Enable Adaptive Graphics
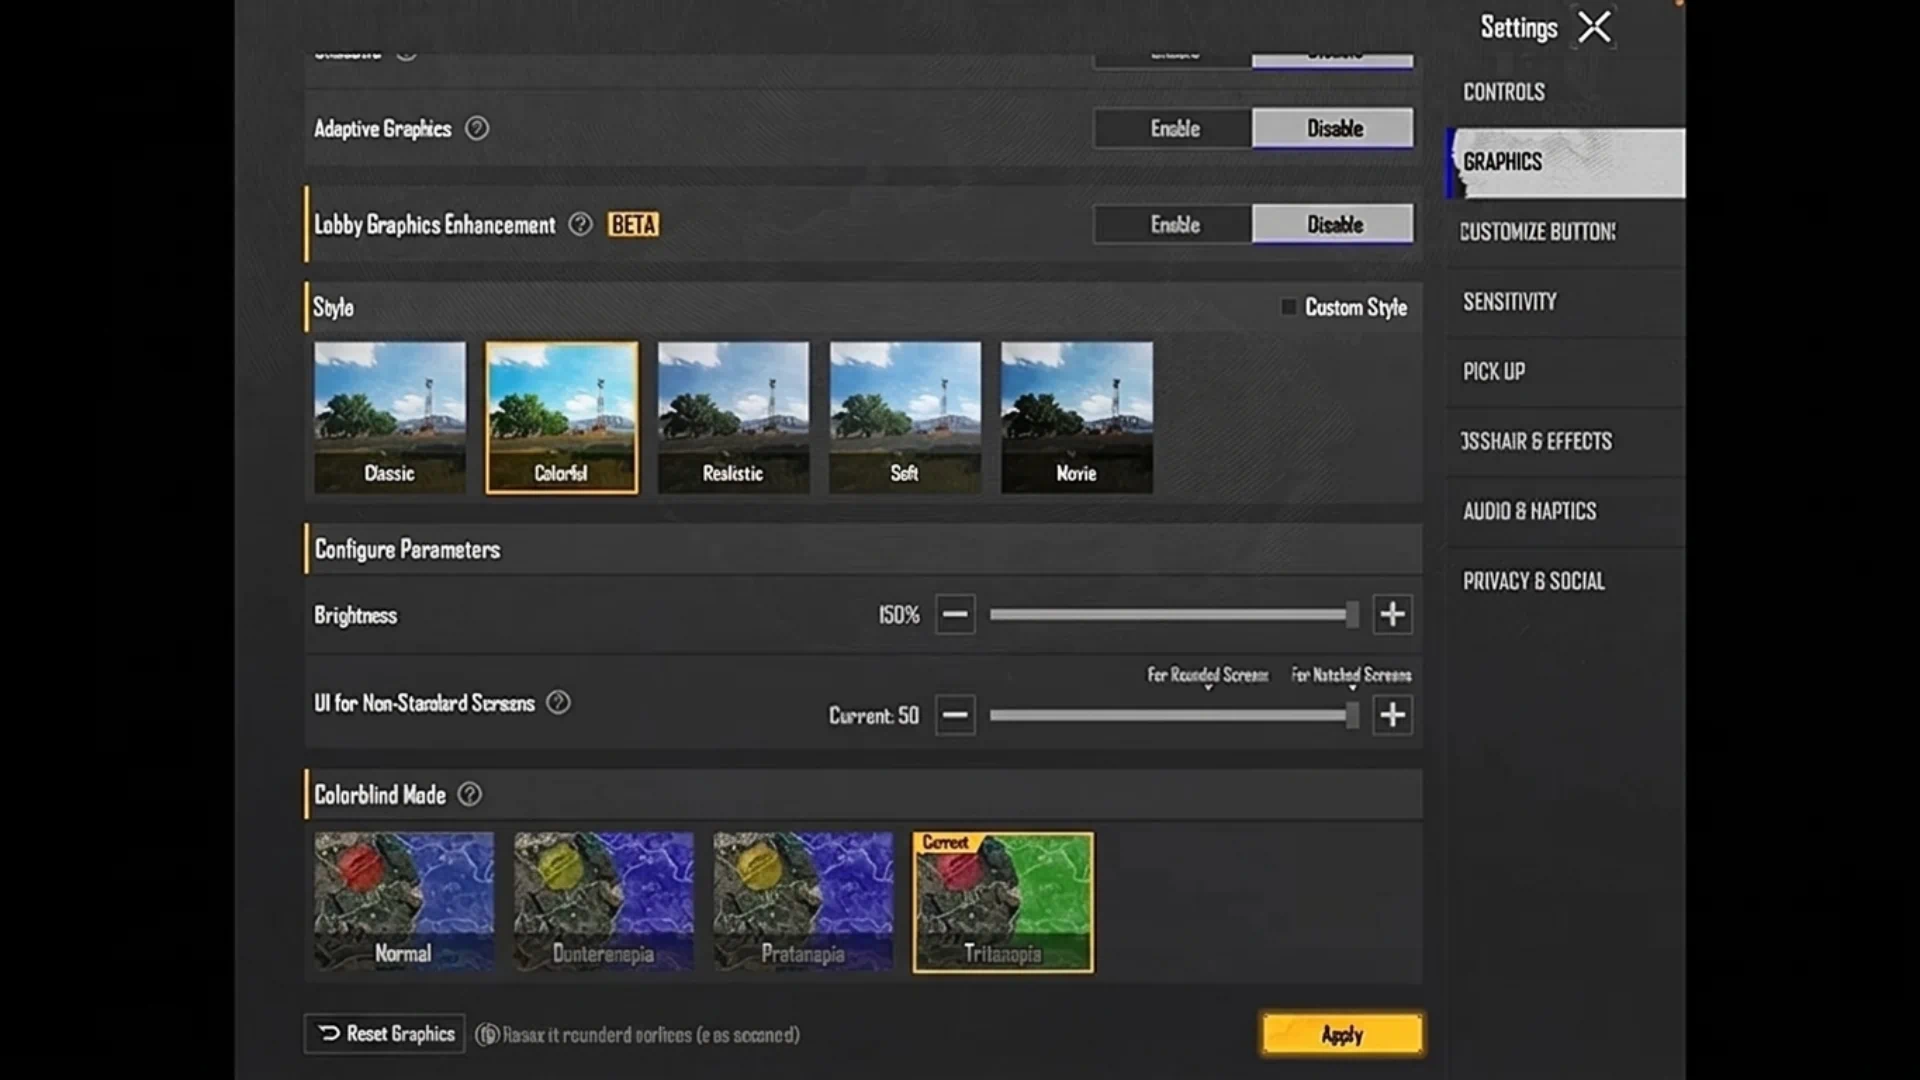Screen dimensions: 1920x1080 (x=1174, y=128)
